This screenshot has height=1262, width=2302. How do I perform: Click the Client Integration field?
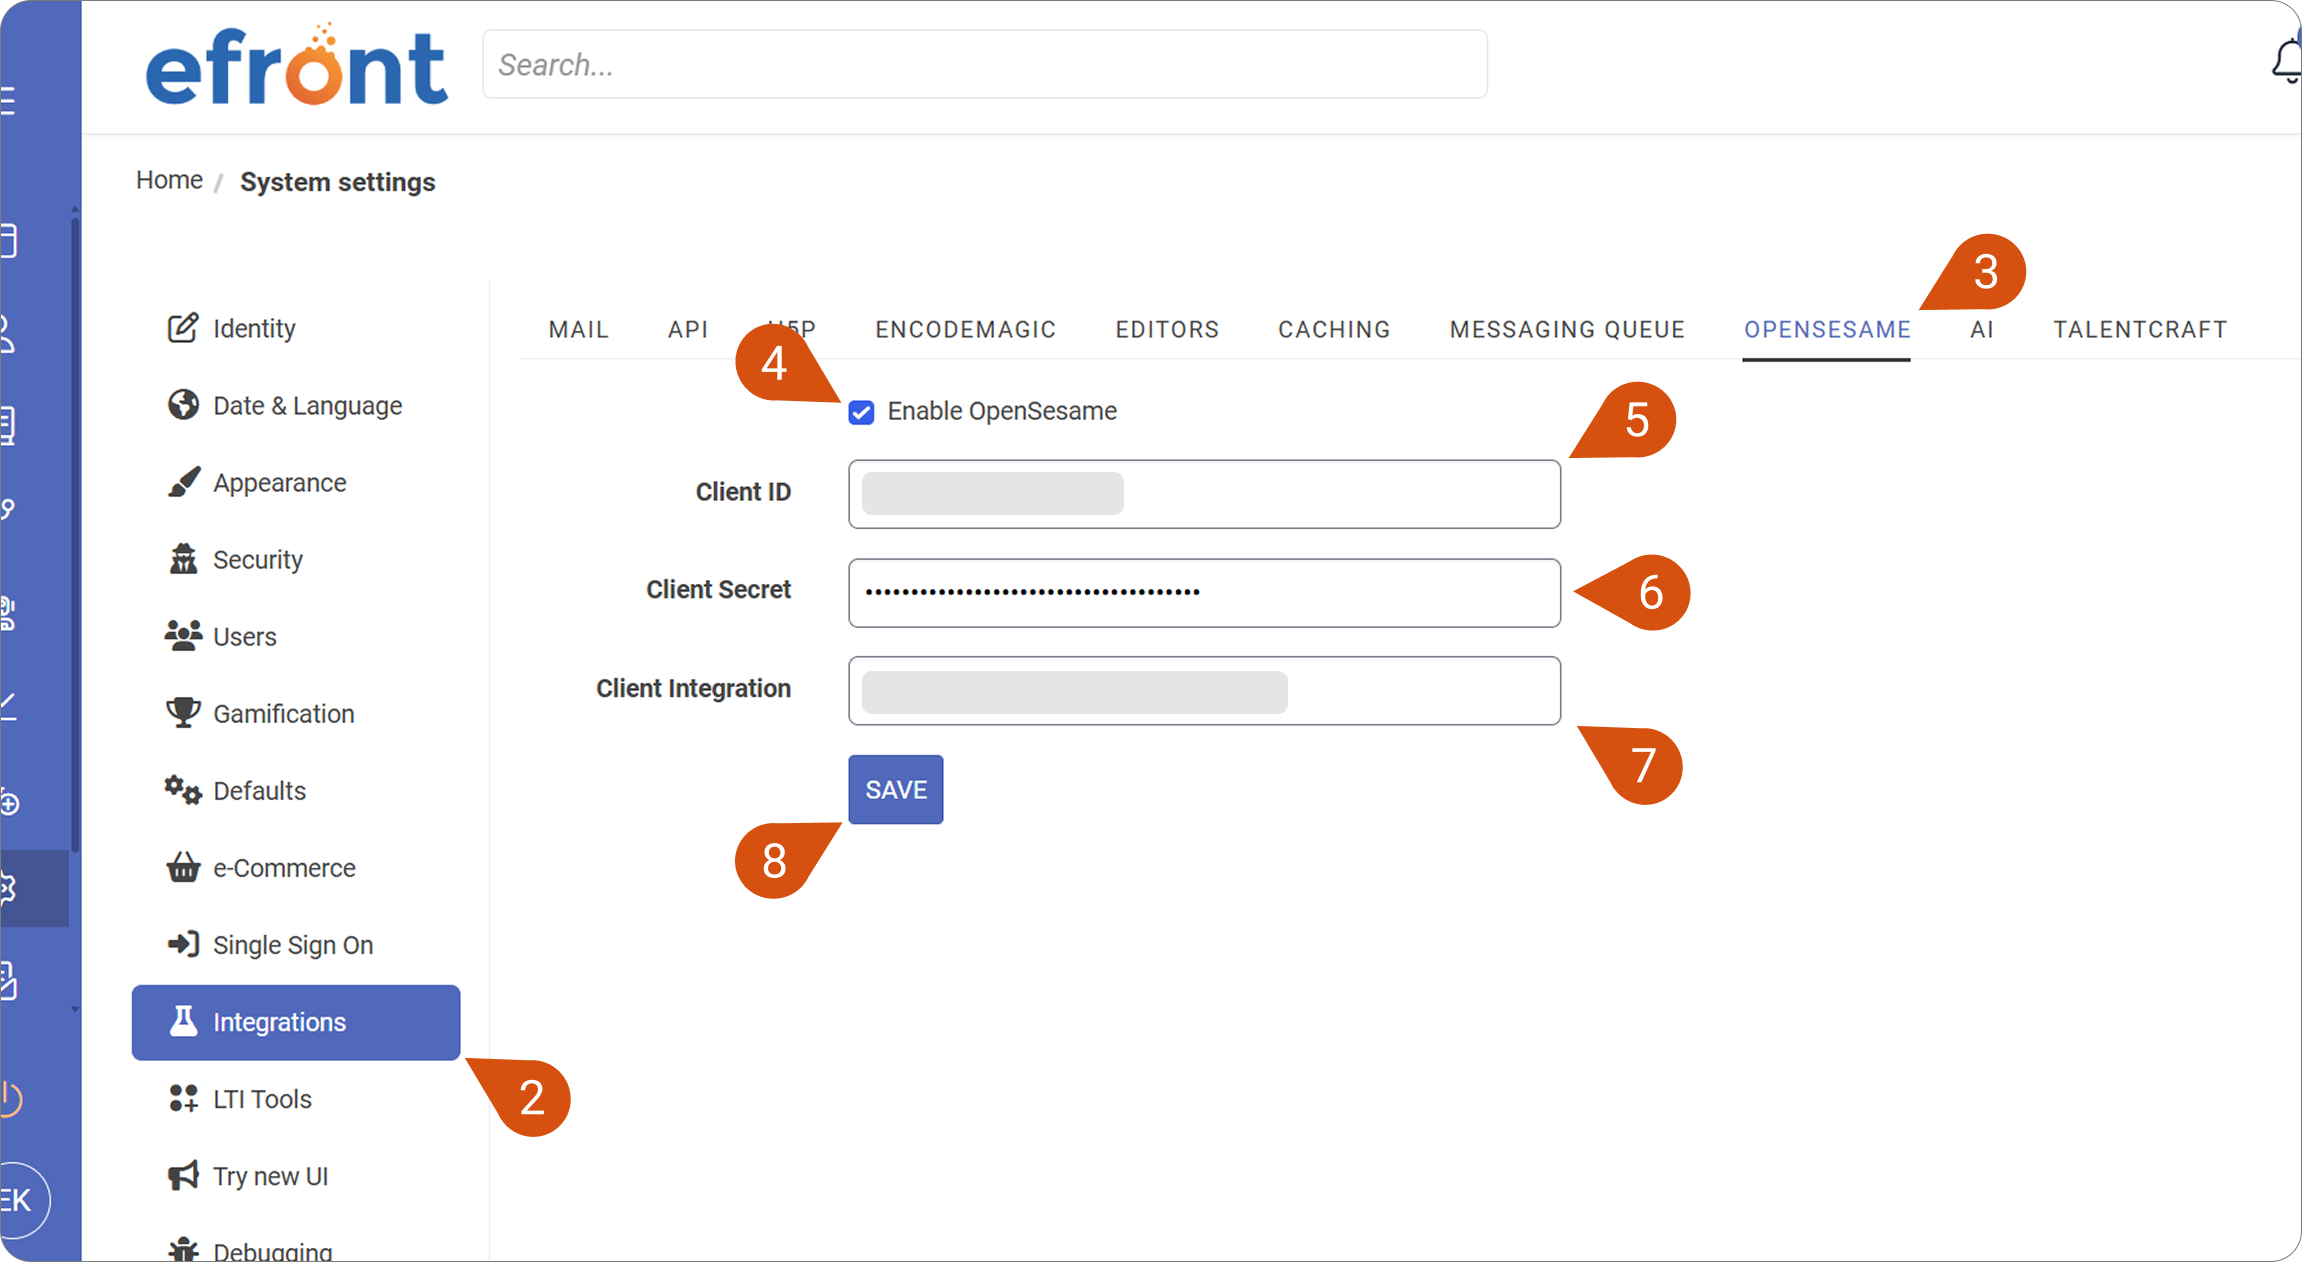point(1204,690)
